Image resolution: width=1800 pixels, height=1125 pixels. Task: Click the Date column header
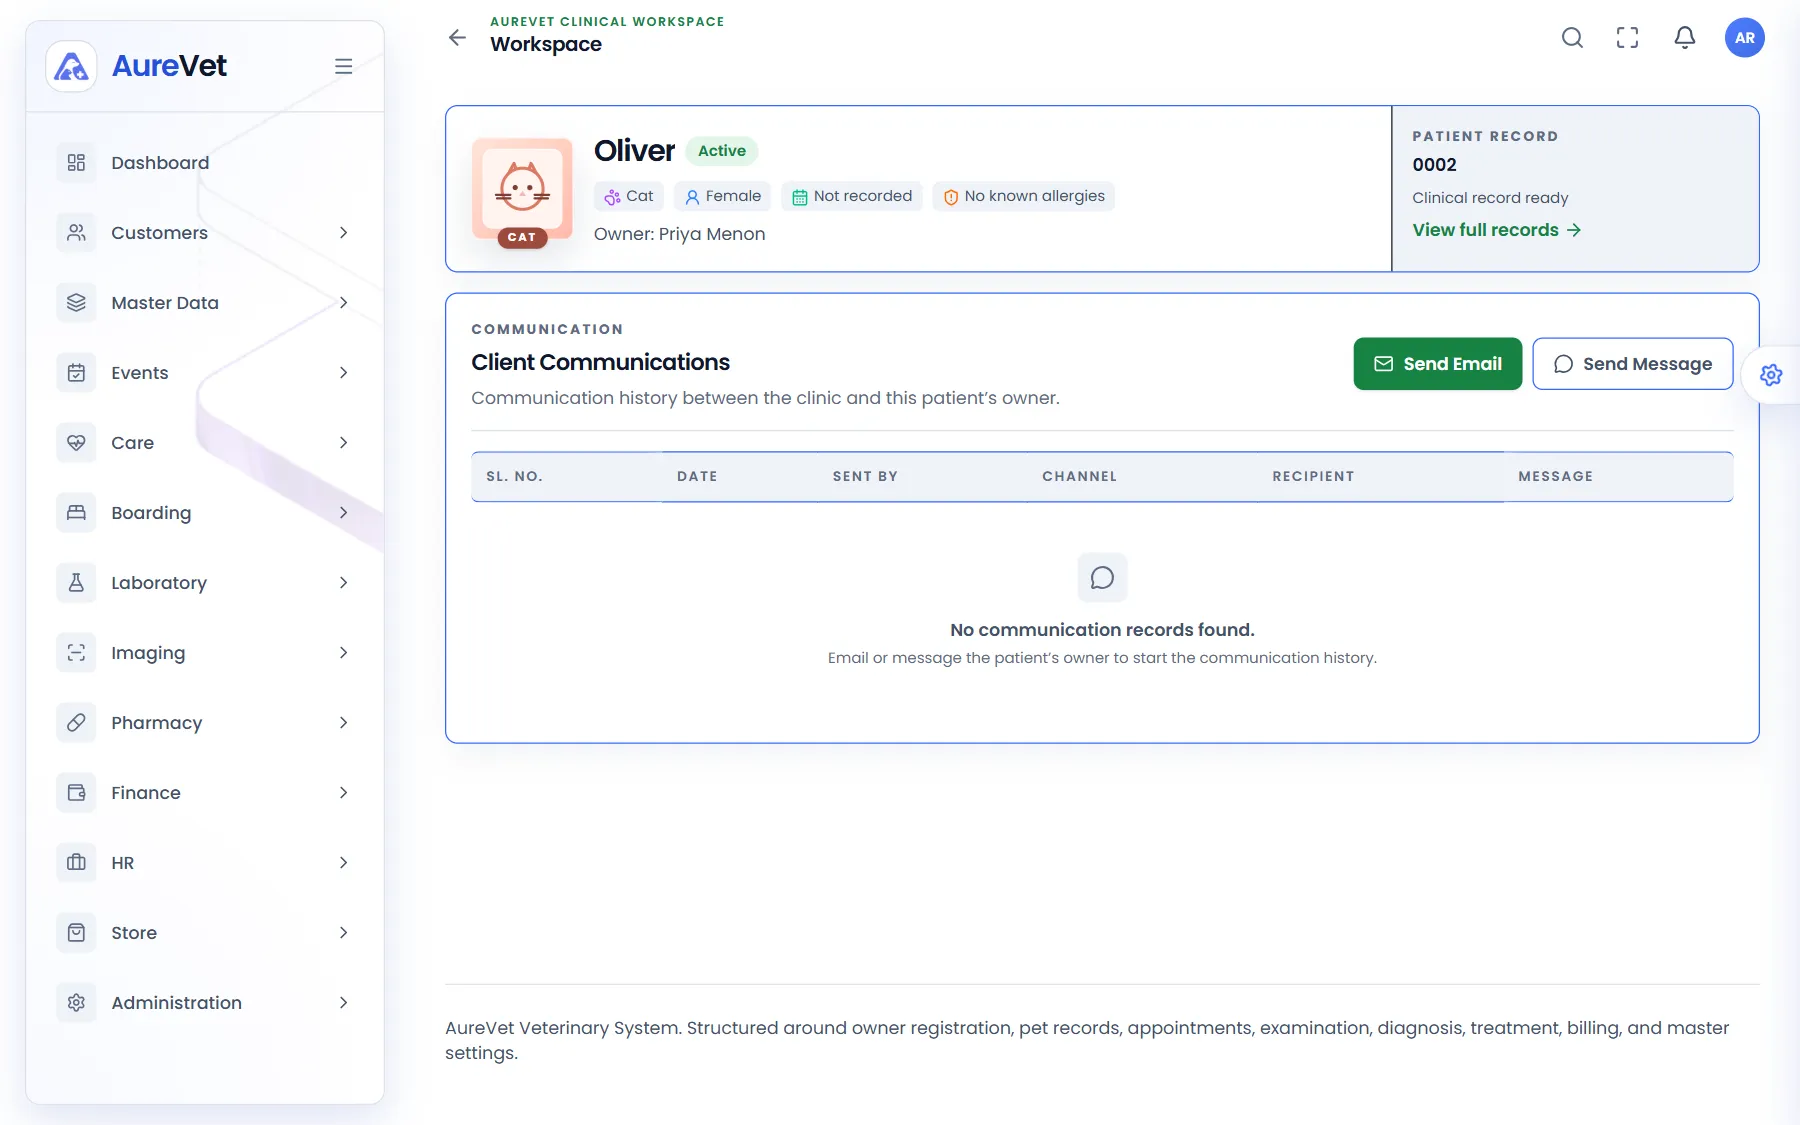pyautogui.click(x=697, y=476)
